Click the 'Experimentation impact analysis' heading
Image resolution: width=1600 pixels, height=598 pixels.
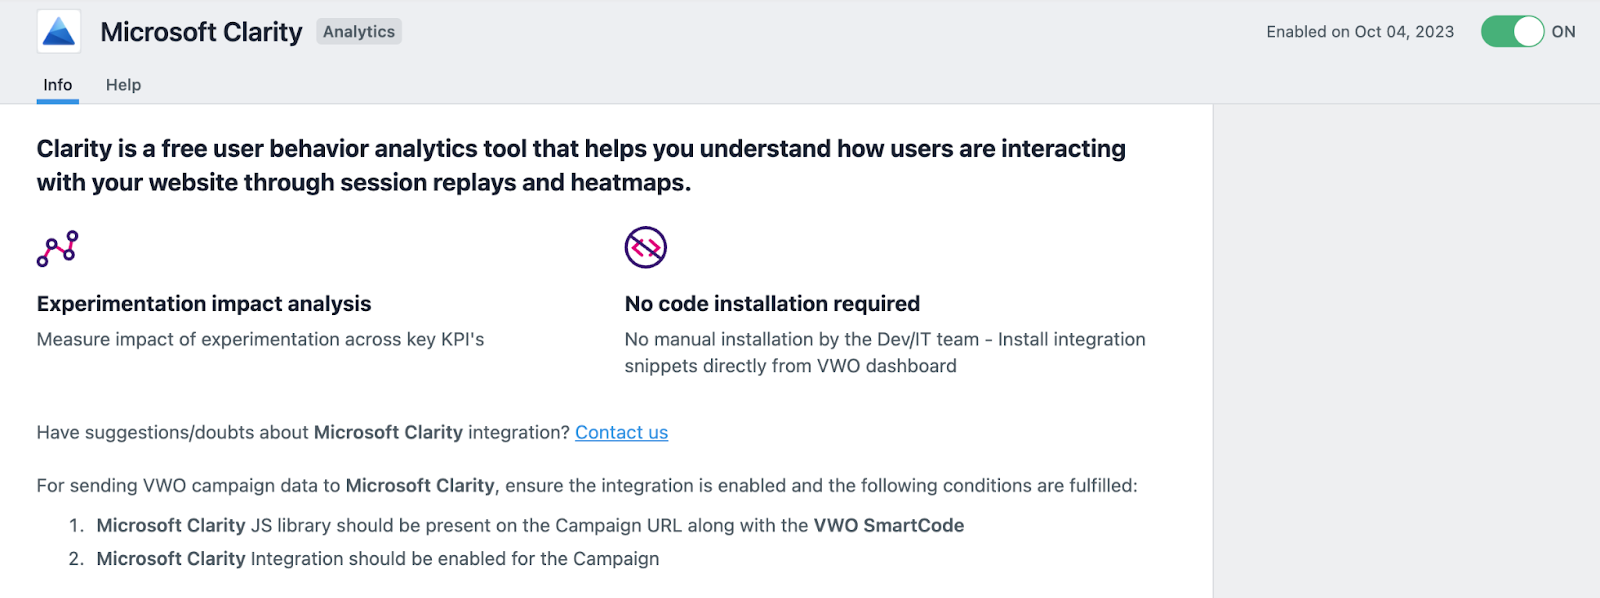(204, 304)
